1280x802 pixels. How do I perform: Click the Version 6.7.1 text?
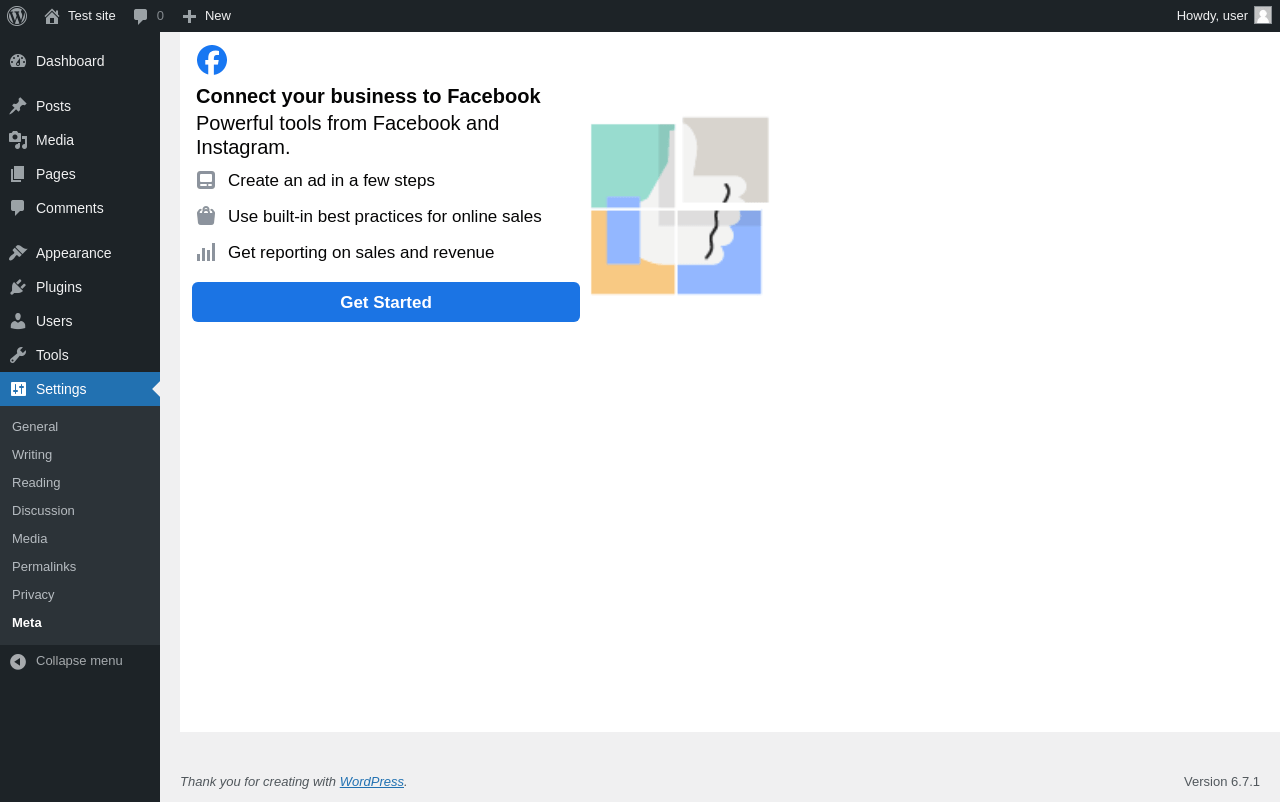1222,782
